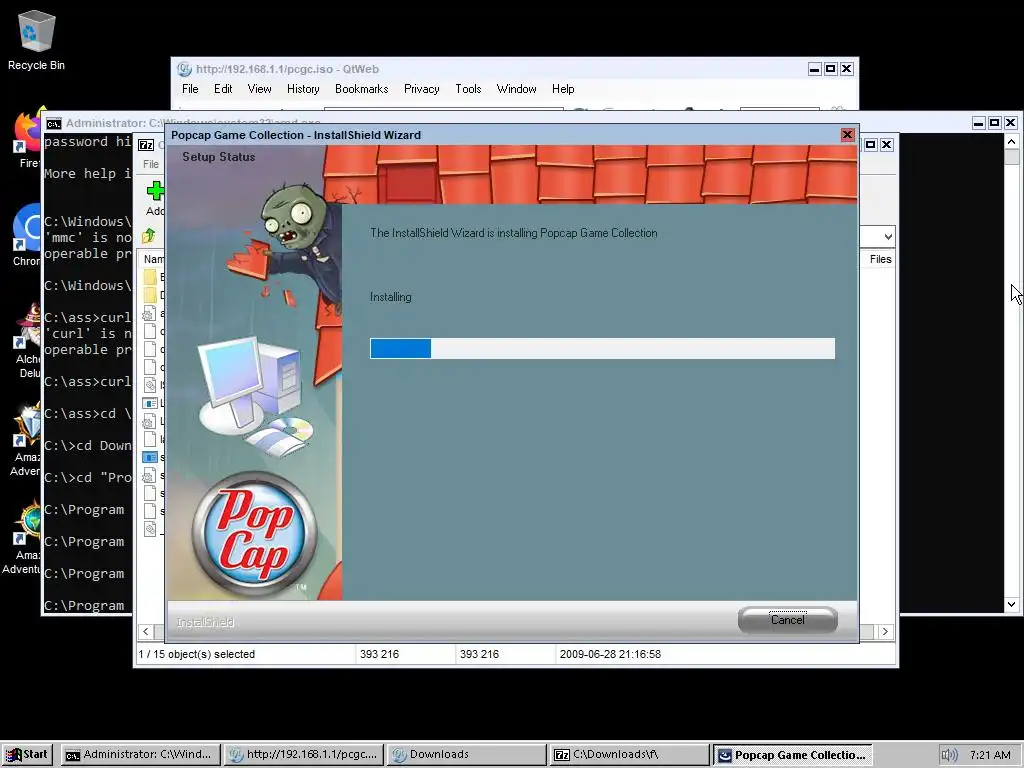Close the InstallShield Wizard window
Screen dimensions: 1024x768
(847, 135)
